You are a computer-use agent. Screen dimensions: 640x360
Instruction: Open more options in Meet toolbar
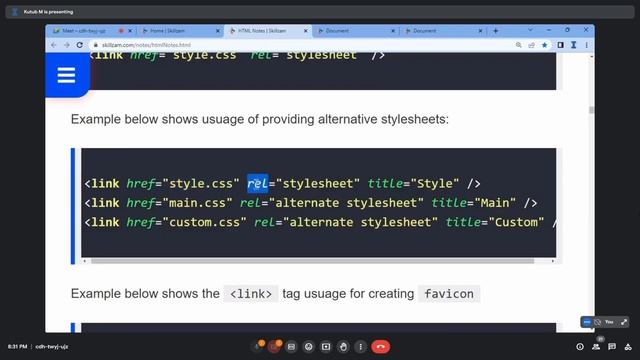[x=360, y=347]
